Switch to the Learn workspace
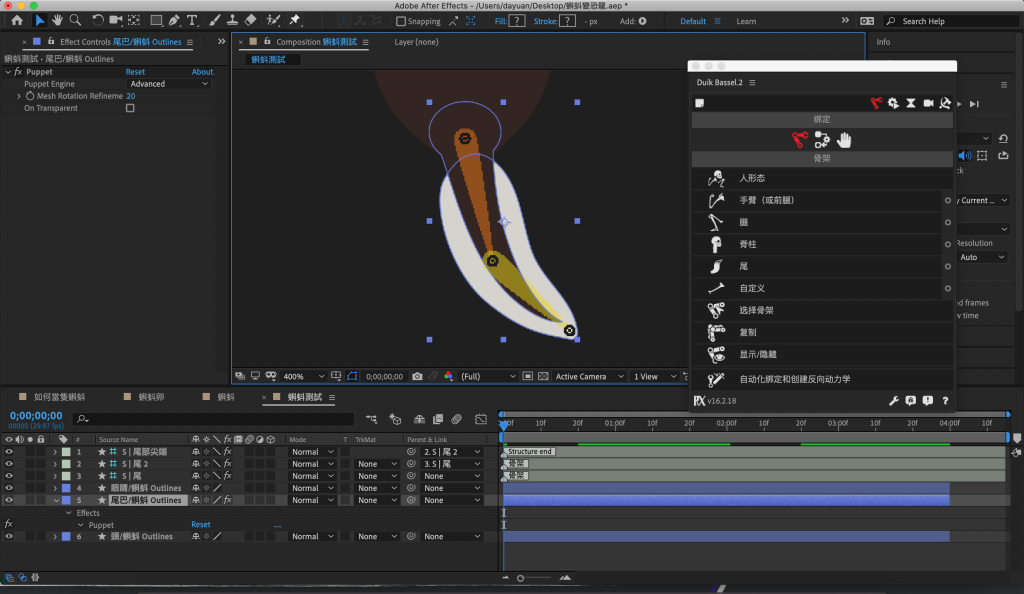1024x594 pixels. (x=746, y=21)
